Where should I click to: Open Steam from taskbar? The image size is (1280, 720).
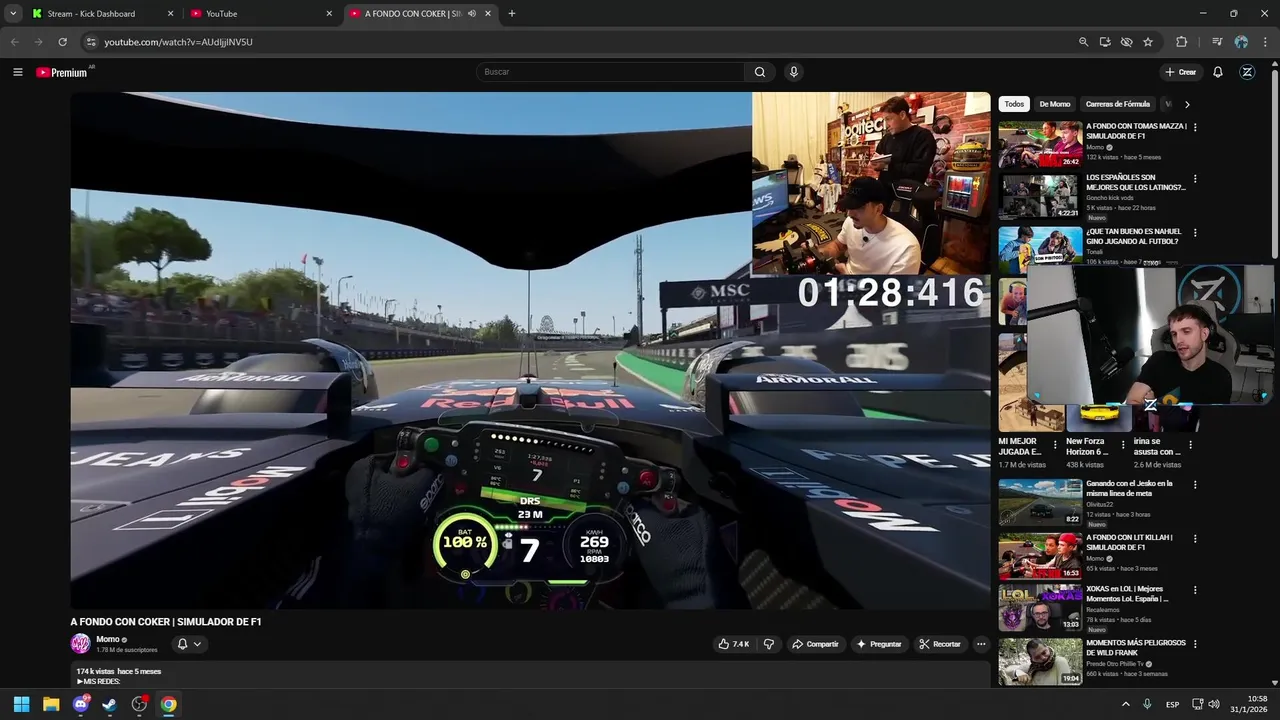[x=110, y=704]
